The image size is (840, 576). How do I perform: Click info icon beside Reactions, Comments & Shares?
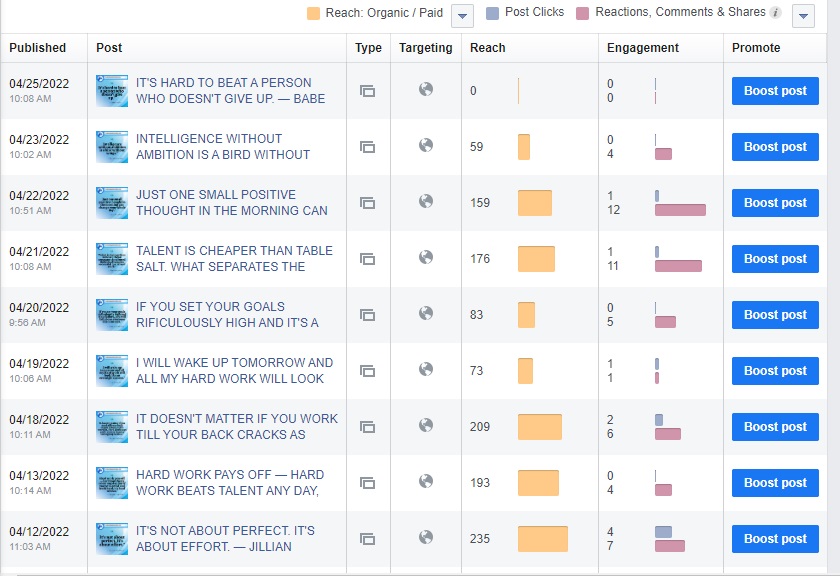776,13
